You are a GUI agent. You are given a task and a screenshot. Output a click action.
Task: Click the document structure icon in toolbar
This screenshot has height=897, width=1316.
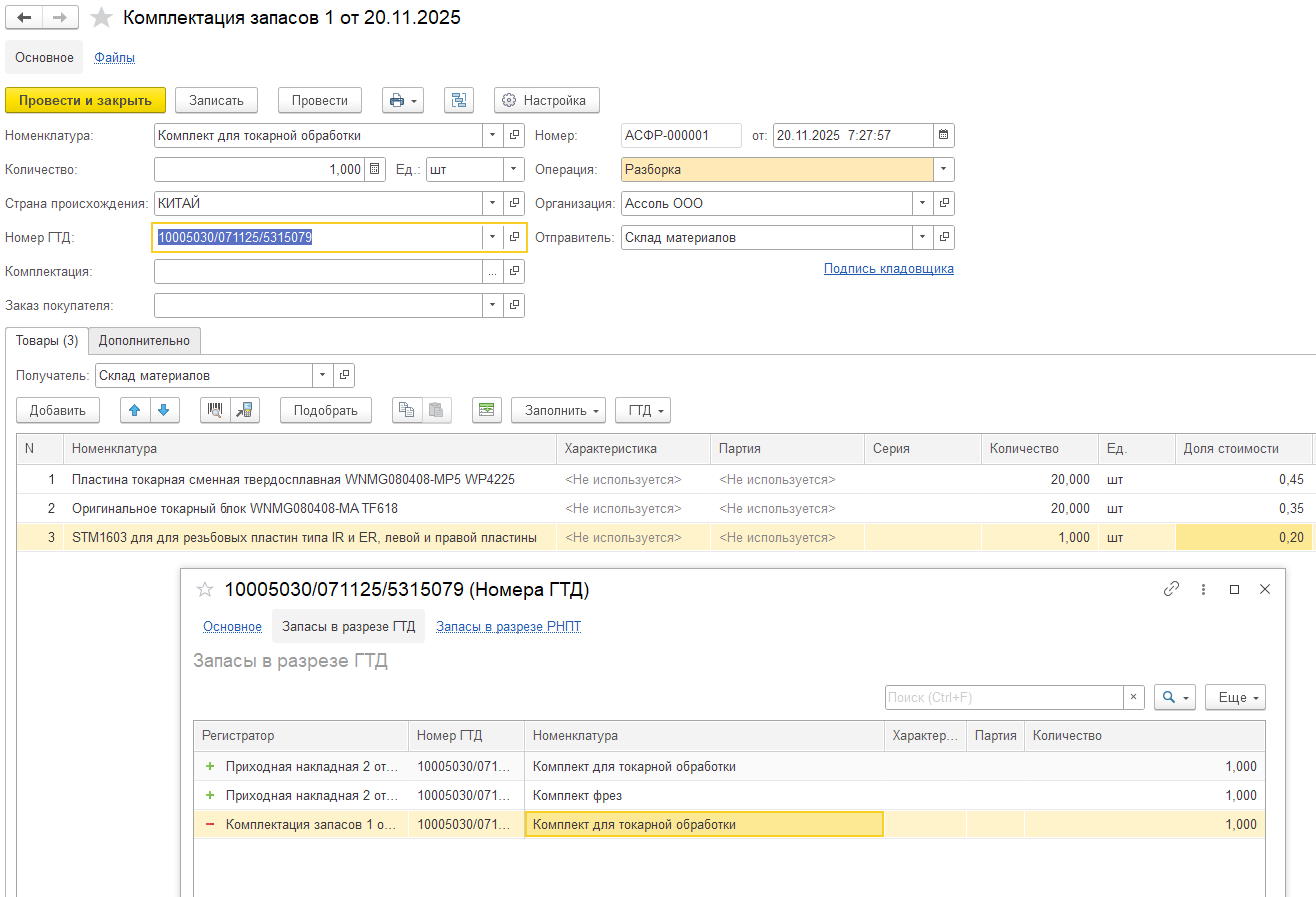tap(459, 100)
